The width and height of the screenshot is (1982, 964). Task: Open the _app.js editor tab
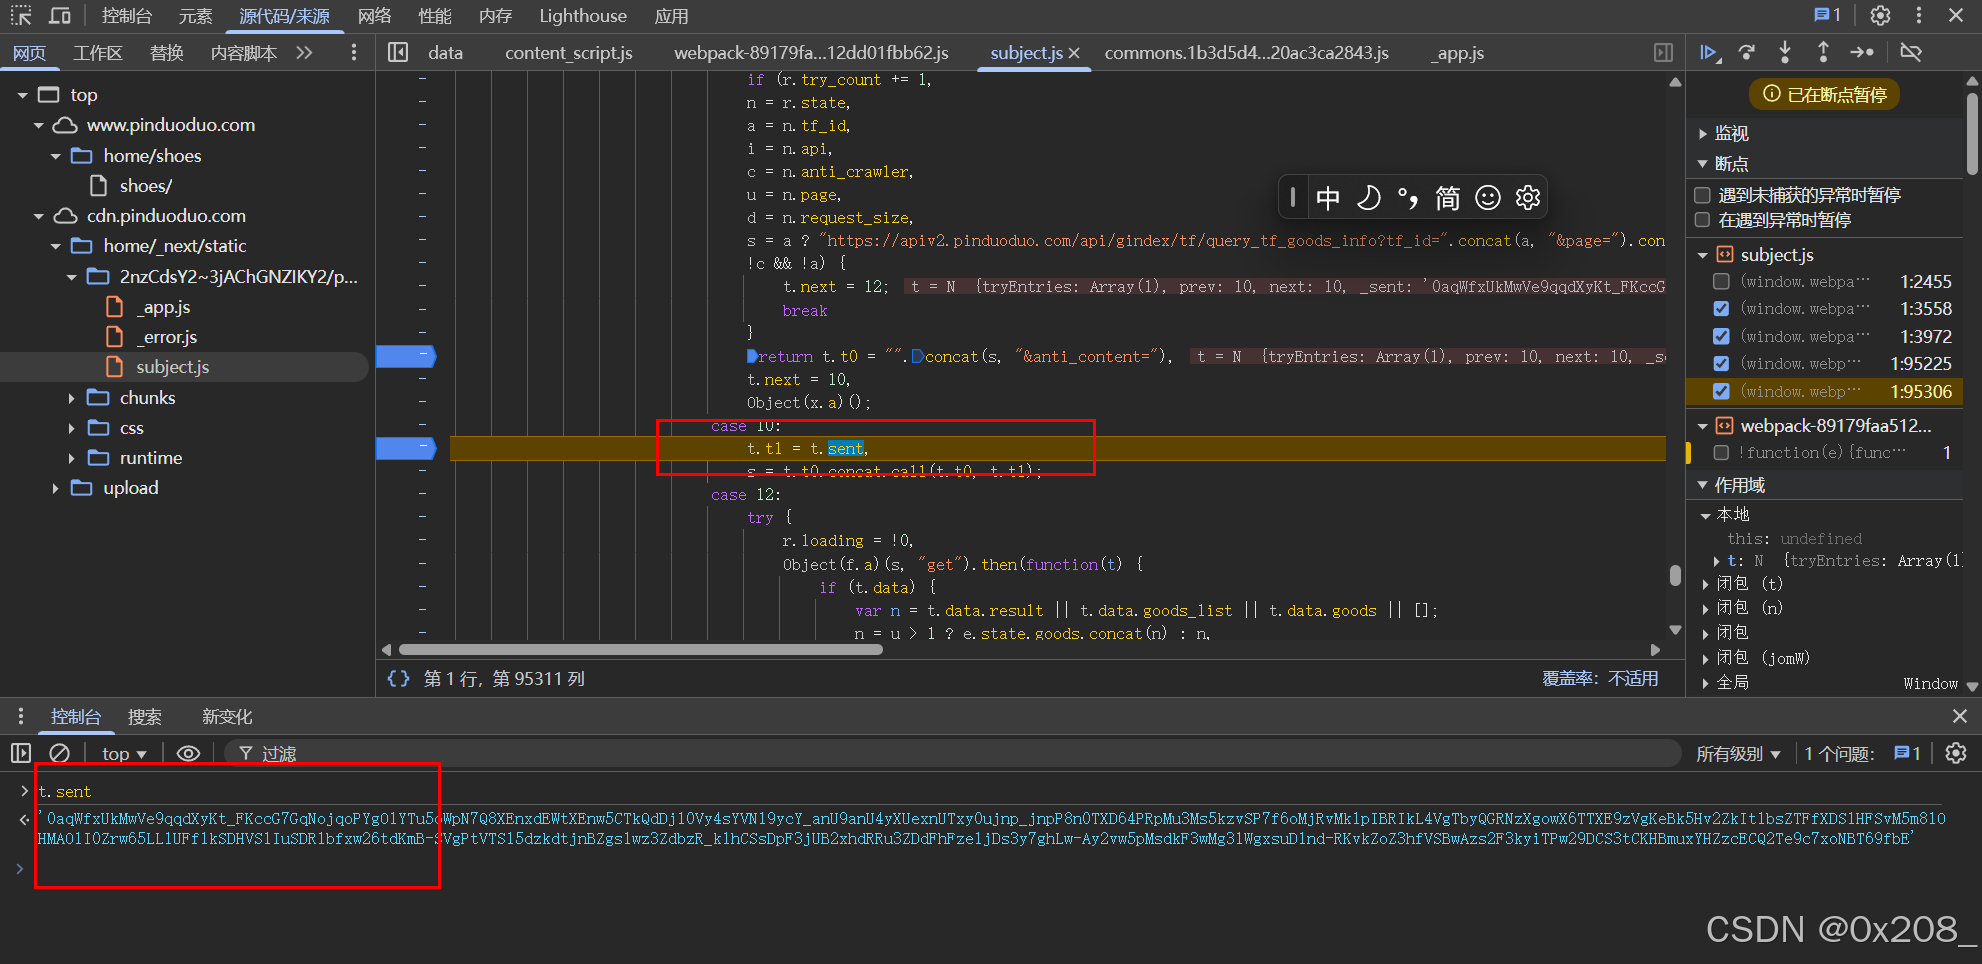(x=1458, y=53)
